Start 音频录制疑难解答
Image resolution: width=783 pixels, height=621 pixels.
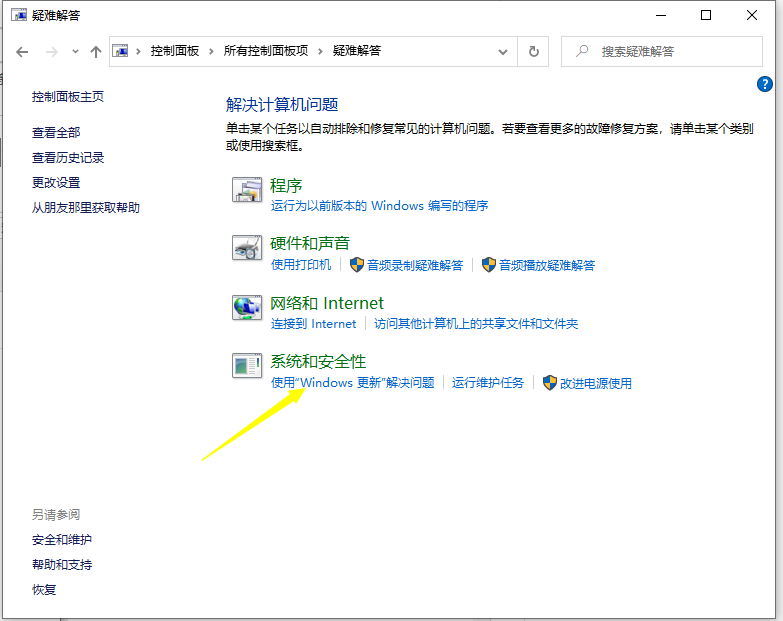415,265
